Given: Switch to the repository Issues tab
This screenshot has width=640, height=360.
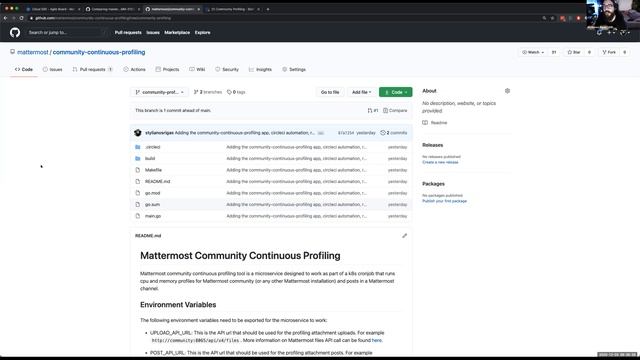Looking at the screenshot, I should (53, 69).
